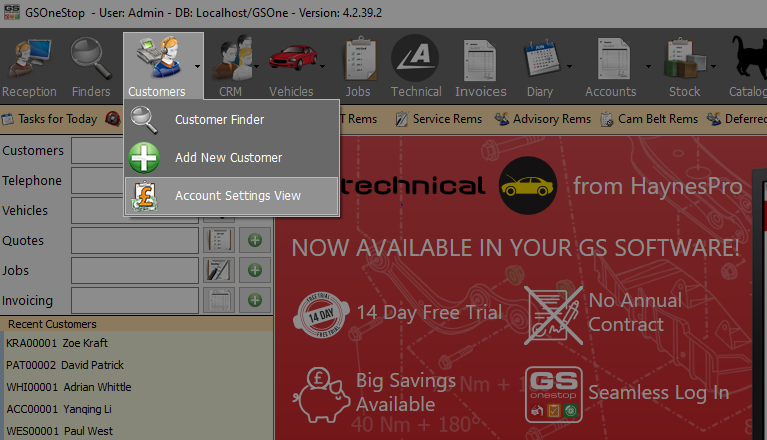This screenshot has height=440, width=767.
Task: Open the CRM people icon
Action: click(232, 66)
